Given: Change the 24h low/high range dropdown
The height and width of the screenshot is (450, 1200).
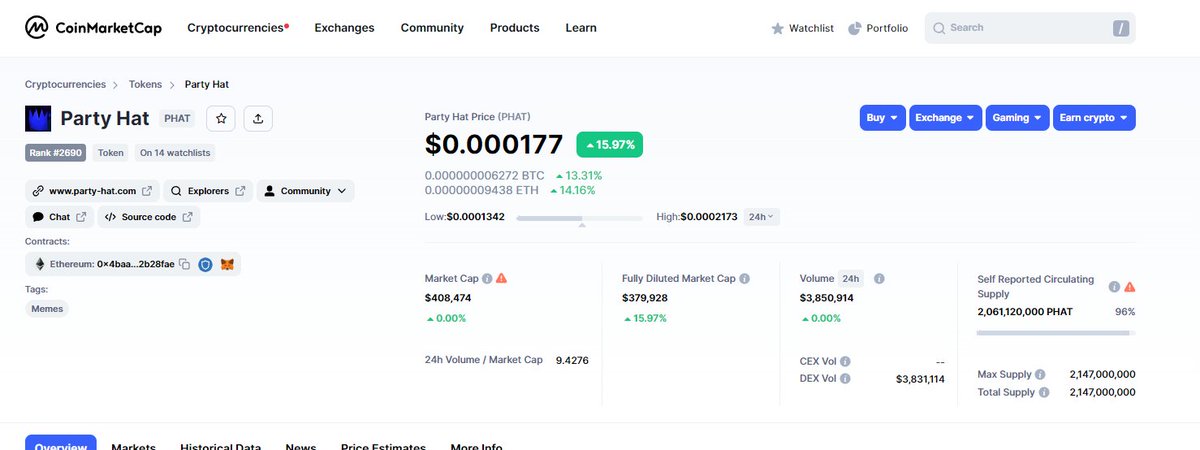Looking at the screenshot, I should coord(763,216).
